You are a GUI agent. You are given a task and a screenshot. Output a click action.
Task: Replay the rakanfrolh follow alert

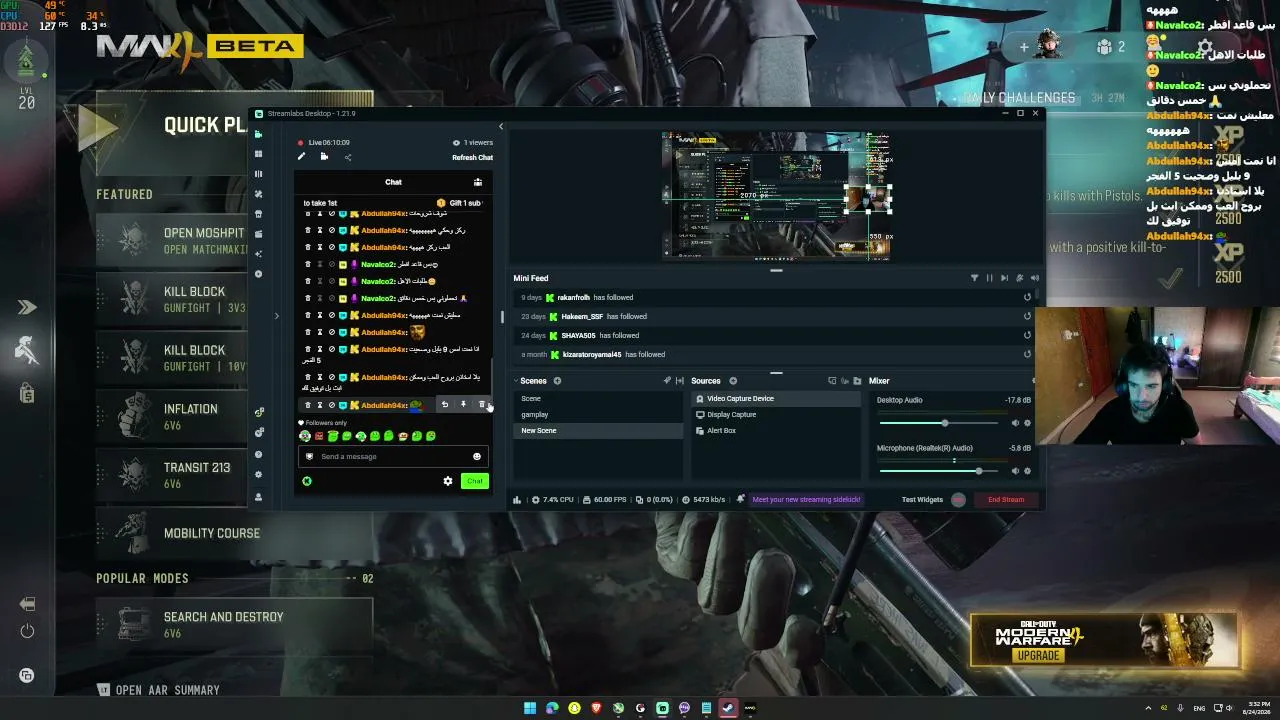pos(1027,297)
